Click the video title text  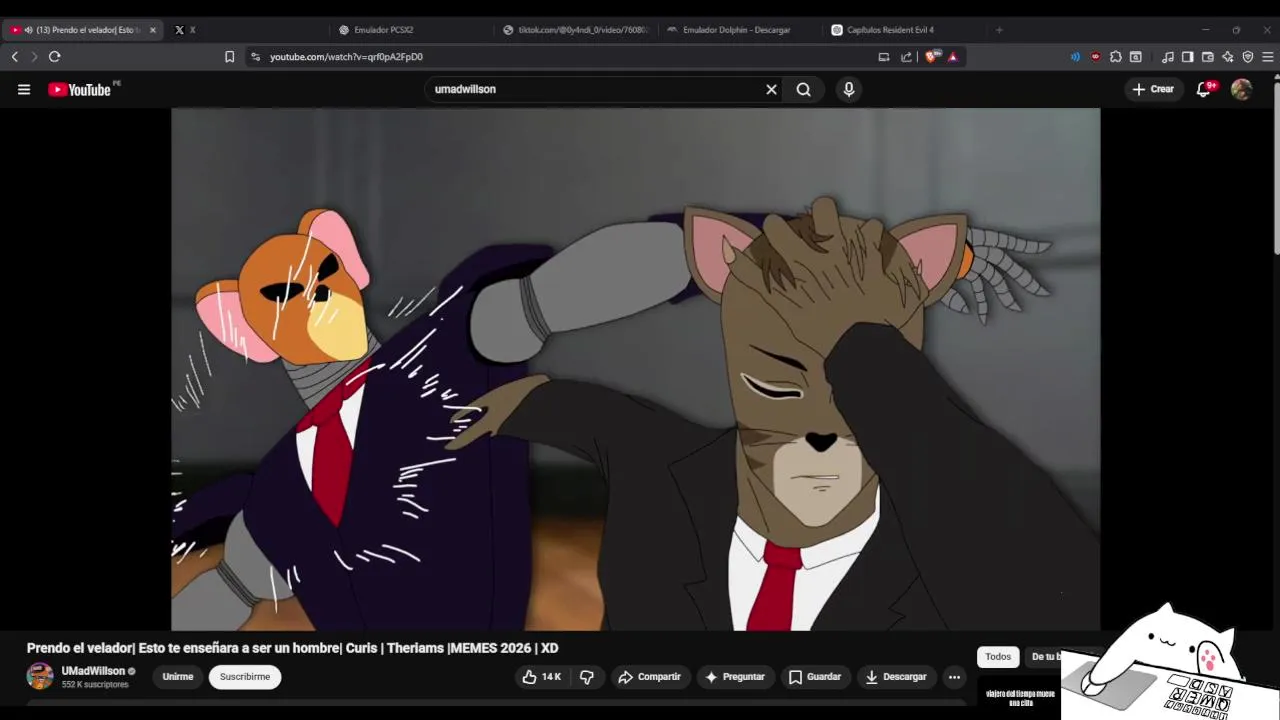292,648
